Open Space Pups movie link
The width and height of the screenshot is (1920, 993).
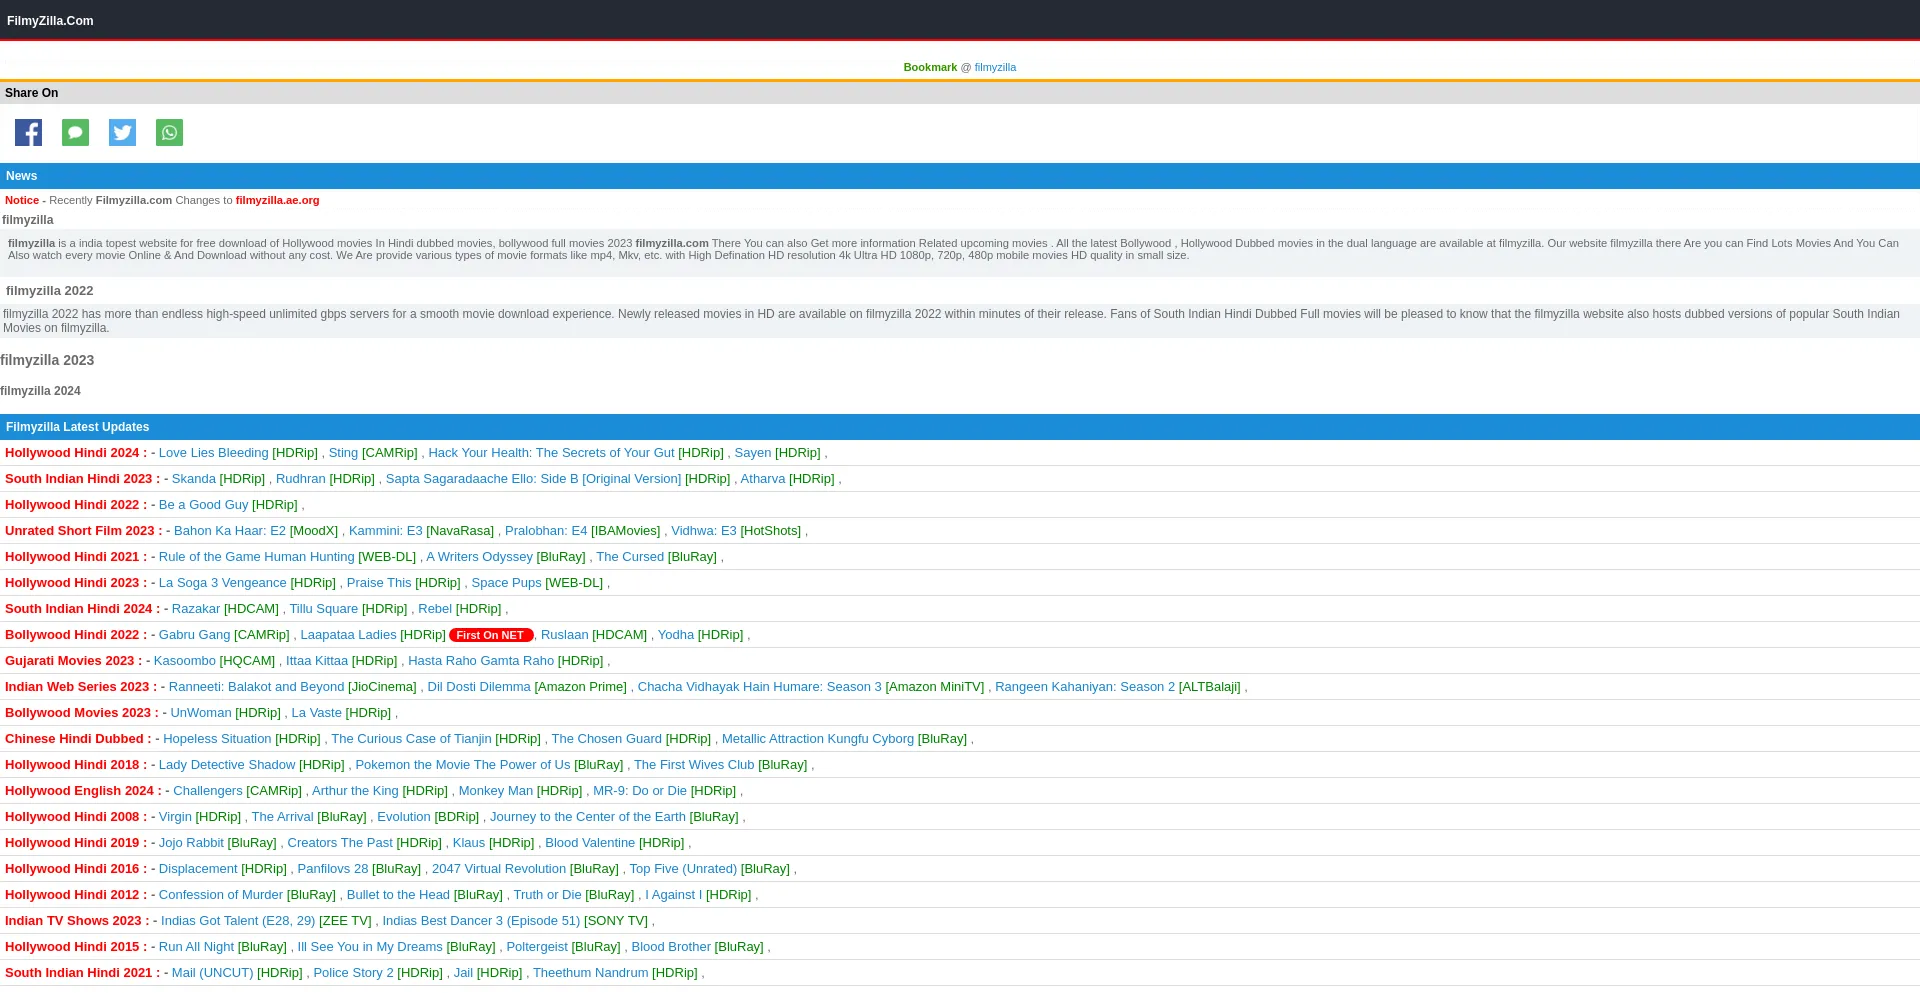[x=507, y=583]
